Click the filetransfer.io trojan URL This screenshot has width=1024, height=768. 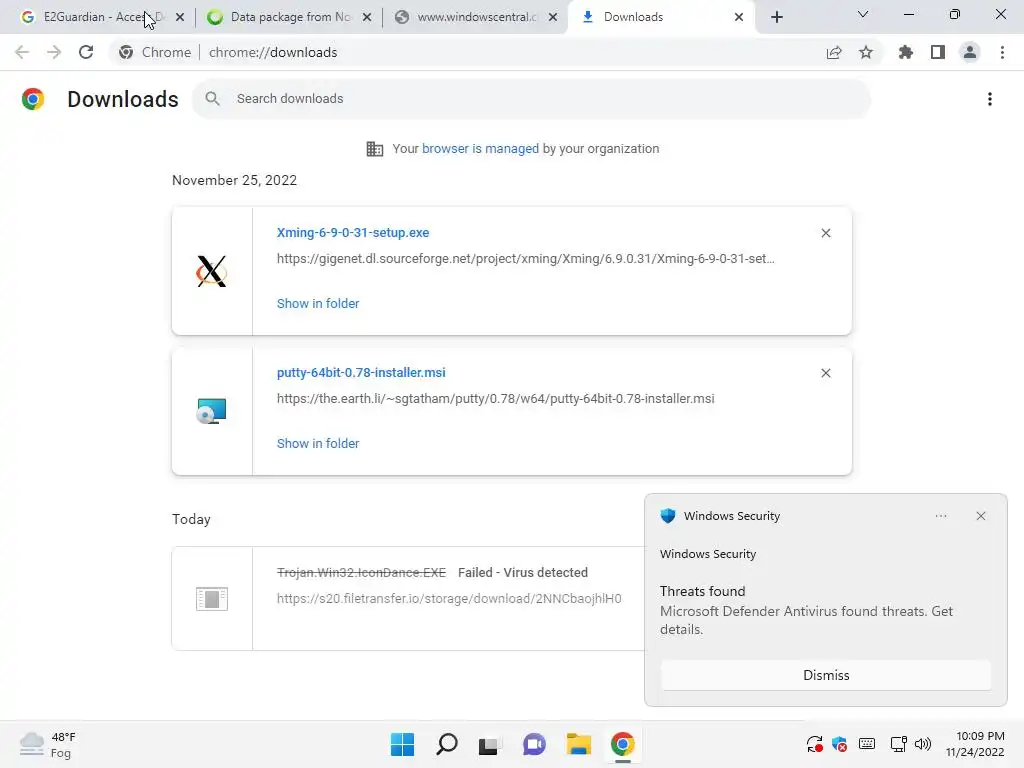pos(449,598)
